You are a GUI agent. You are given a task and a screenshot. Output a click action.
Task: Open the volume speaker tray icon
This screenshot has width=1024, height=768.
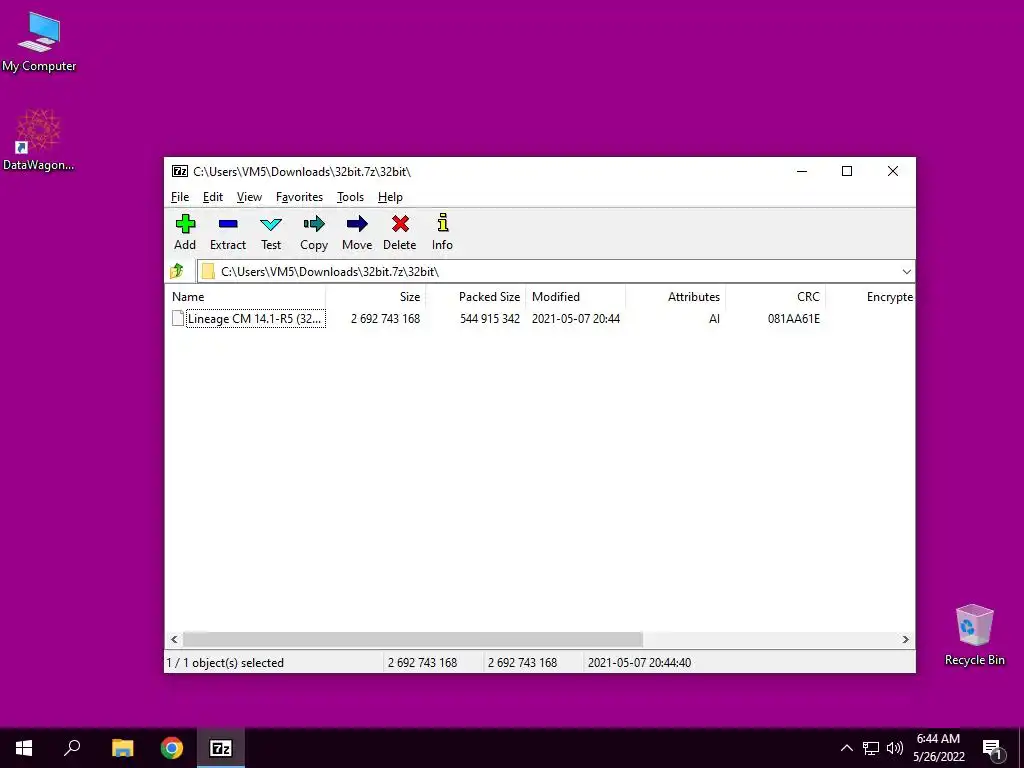pyautogui.click(x=895, y=748)
